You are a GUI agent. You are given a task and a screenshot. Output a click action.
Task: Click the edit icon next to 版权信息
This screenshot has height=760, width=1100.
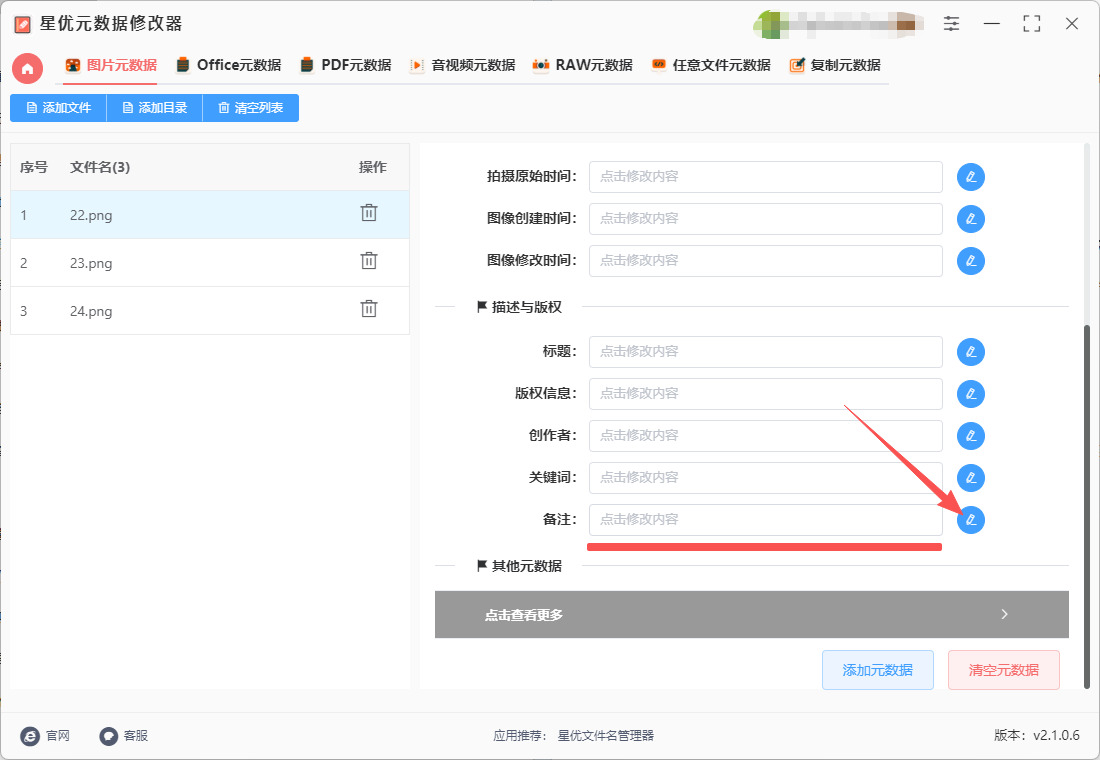click(x=971, y=394)
